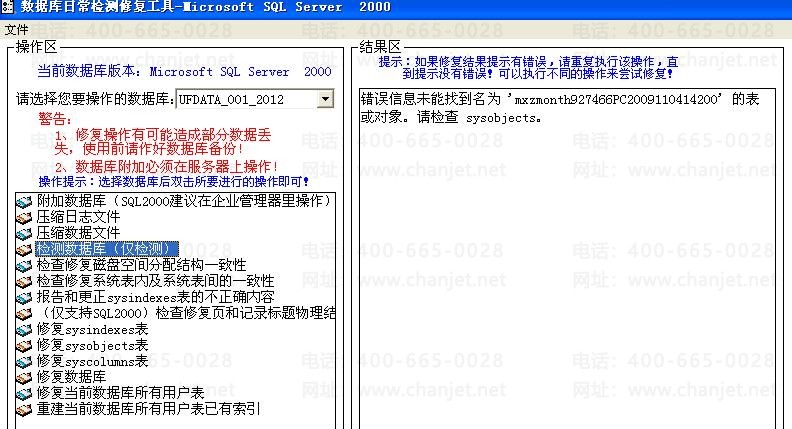Click the icon beside 修复当前数据库所有用户表
792x429 pixels.
24,394
